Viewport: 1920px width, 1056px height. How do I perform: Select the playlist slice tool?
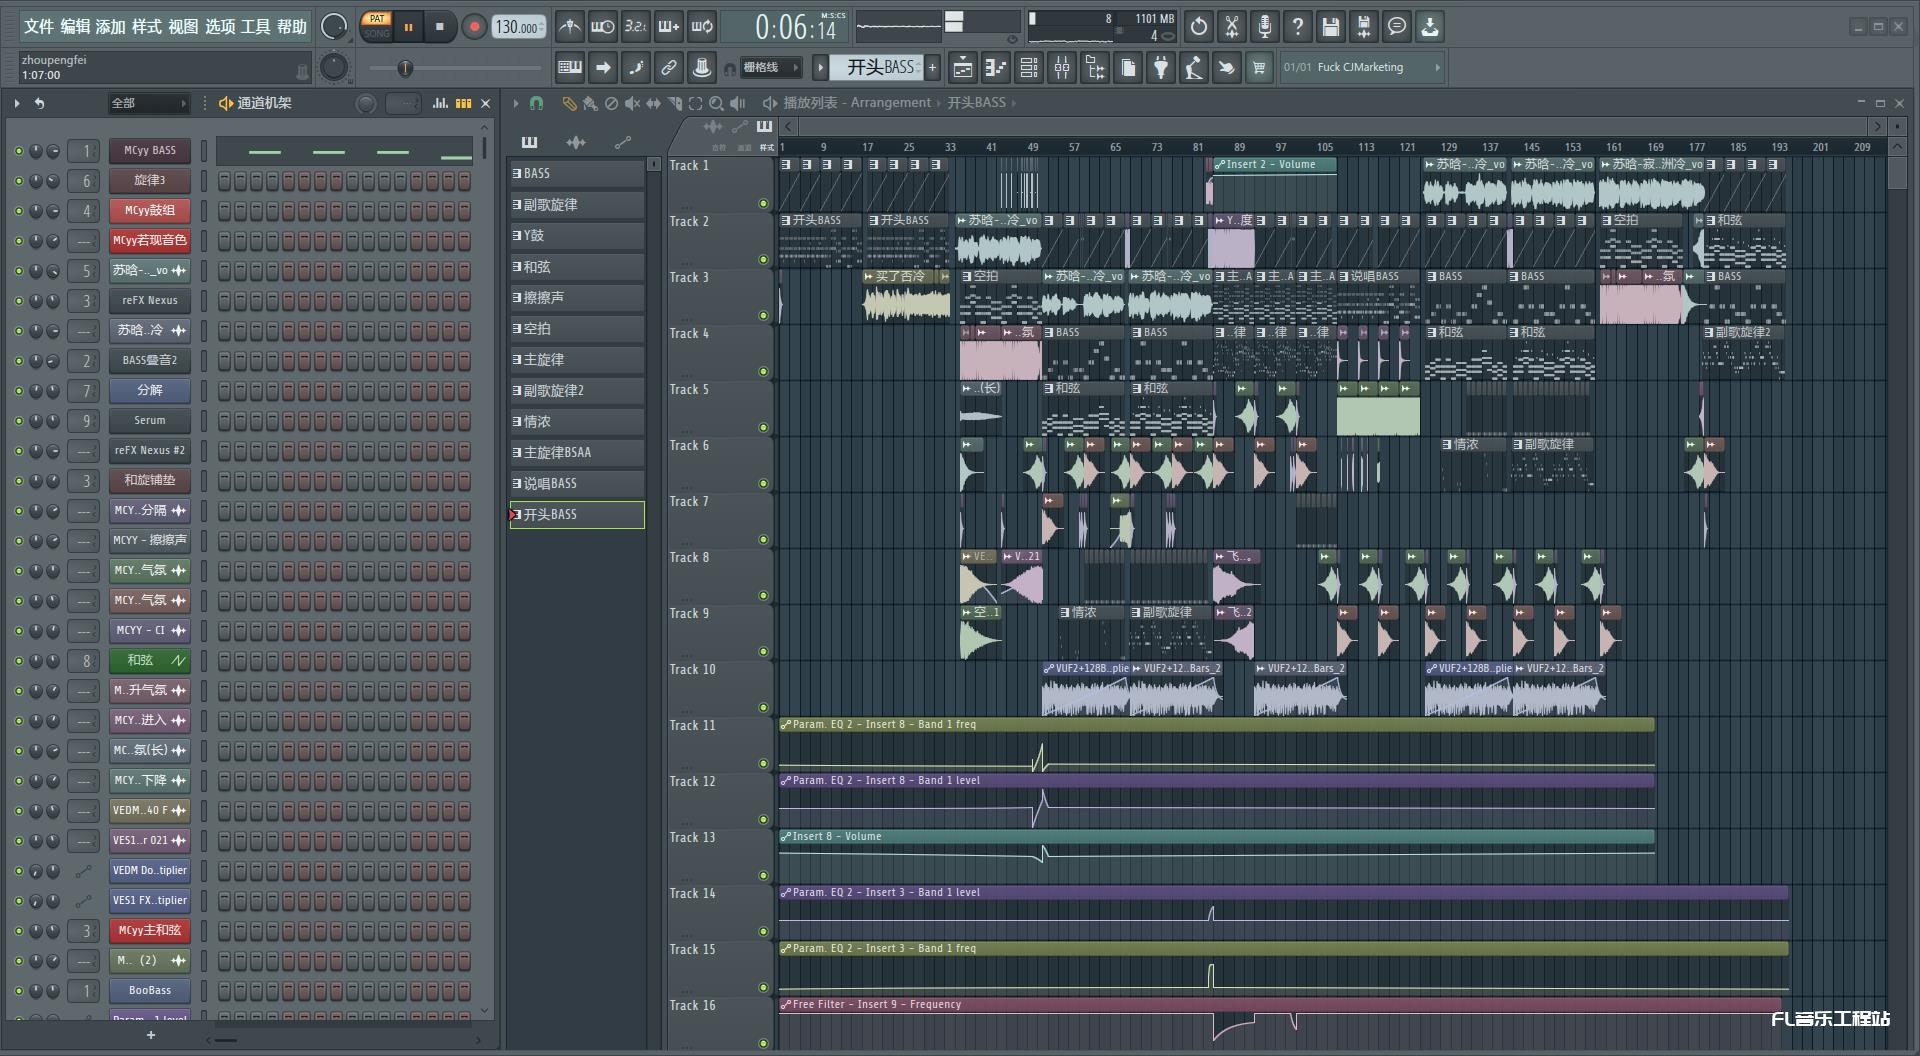pyautogui.click(x=674, y=103)
